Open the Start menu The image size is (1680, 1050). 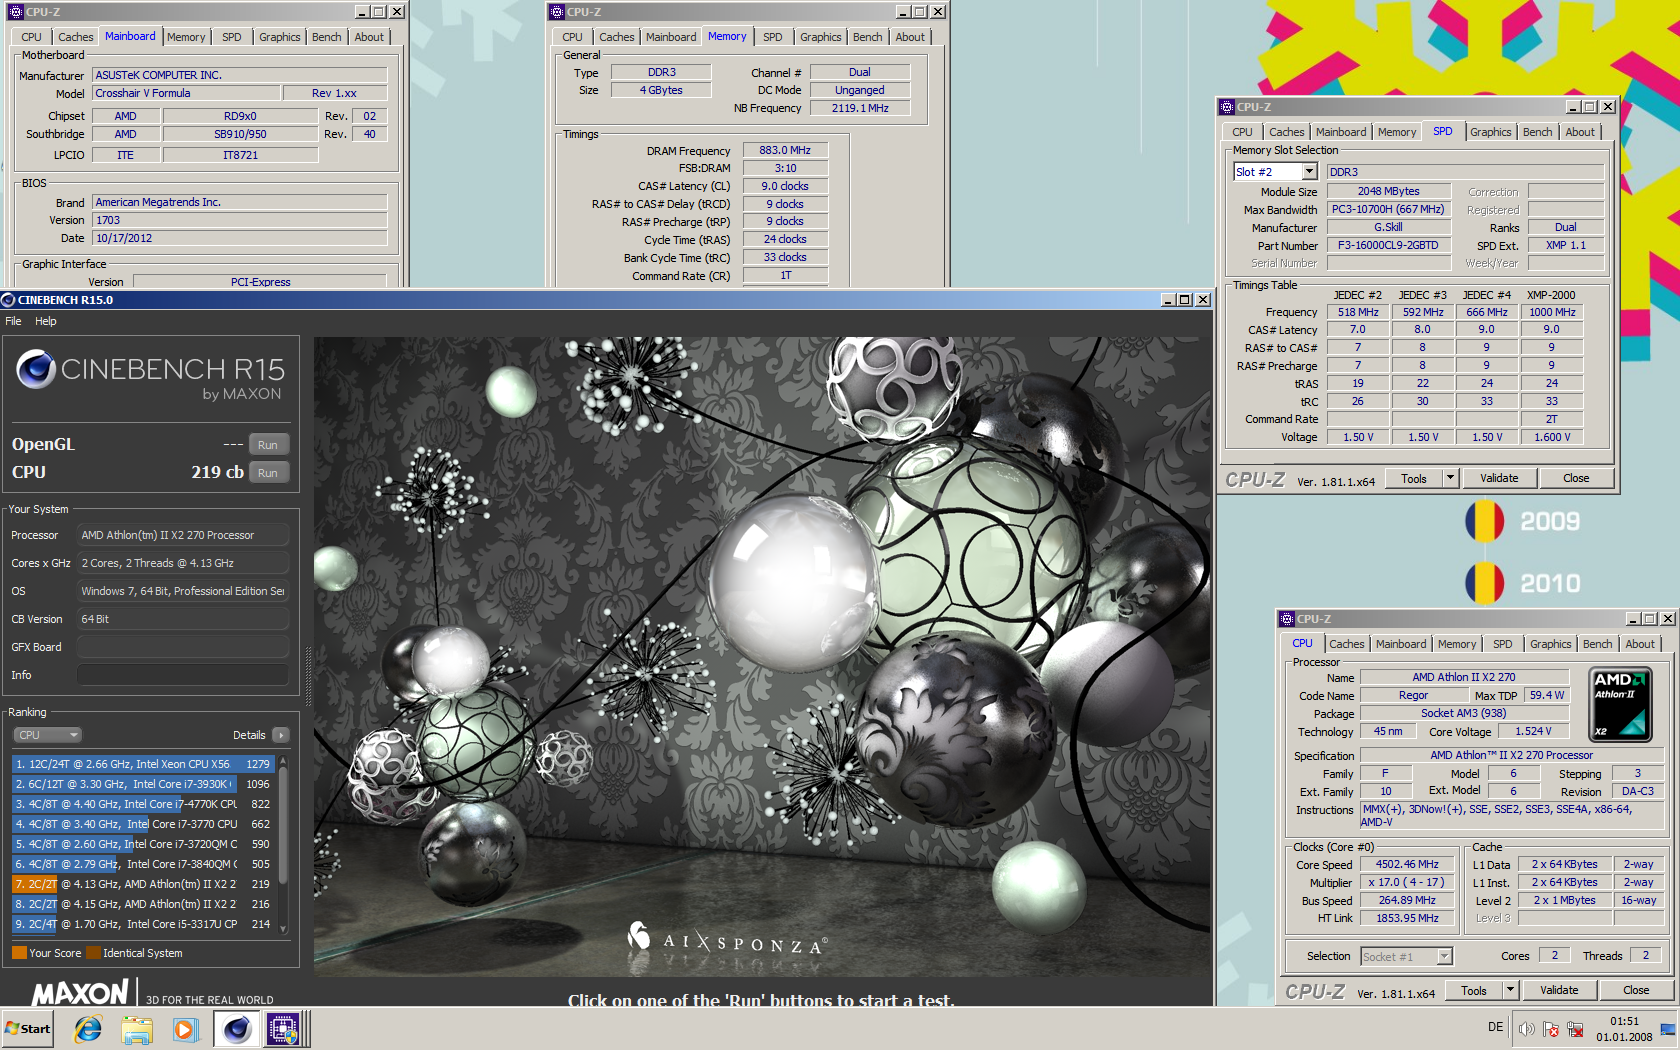[28, 1028]
